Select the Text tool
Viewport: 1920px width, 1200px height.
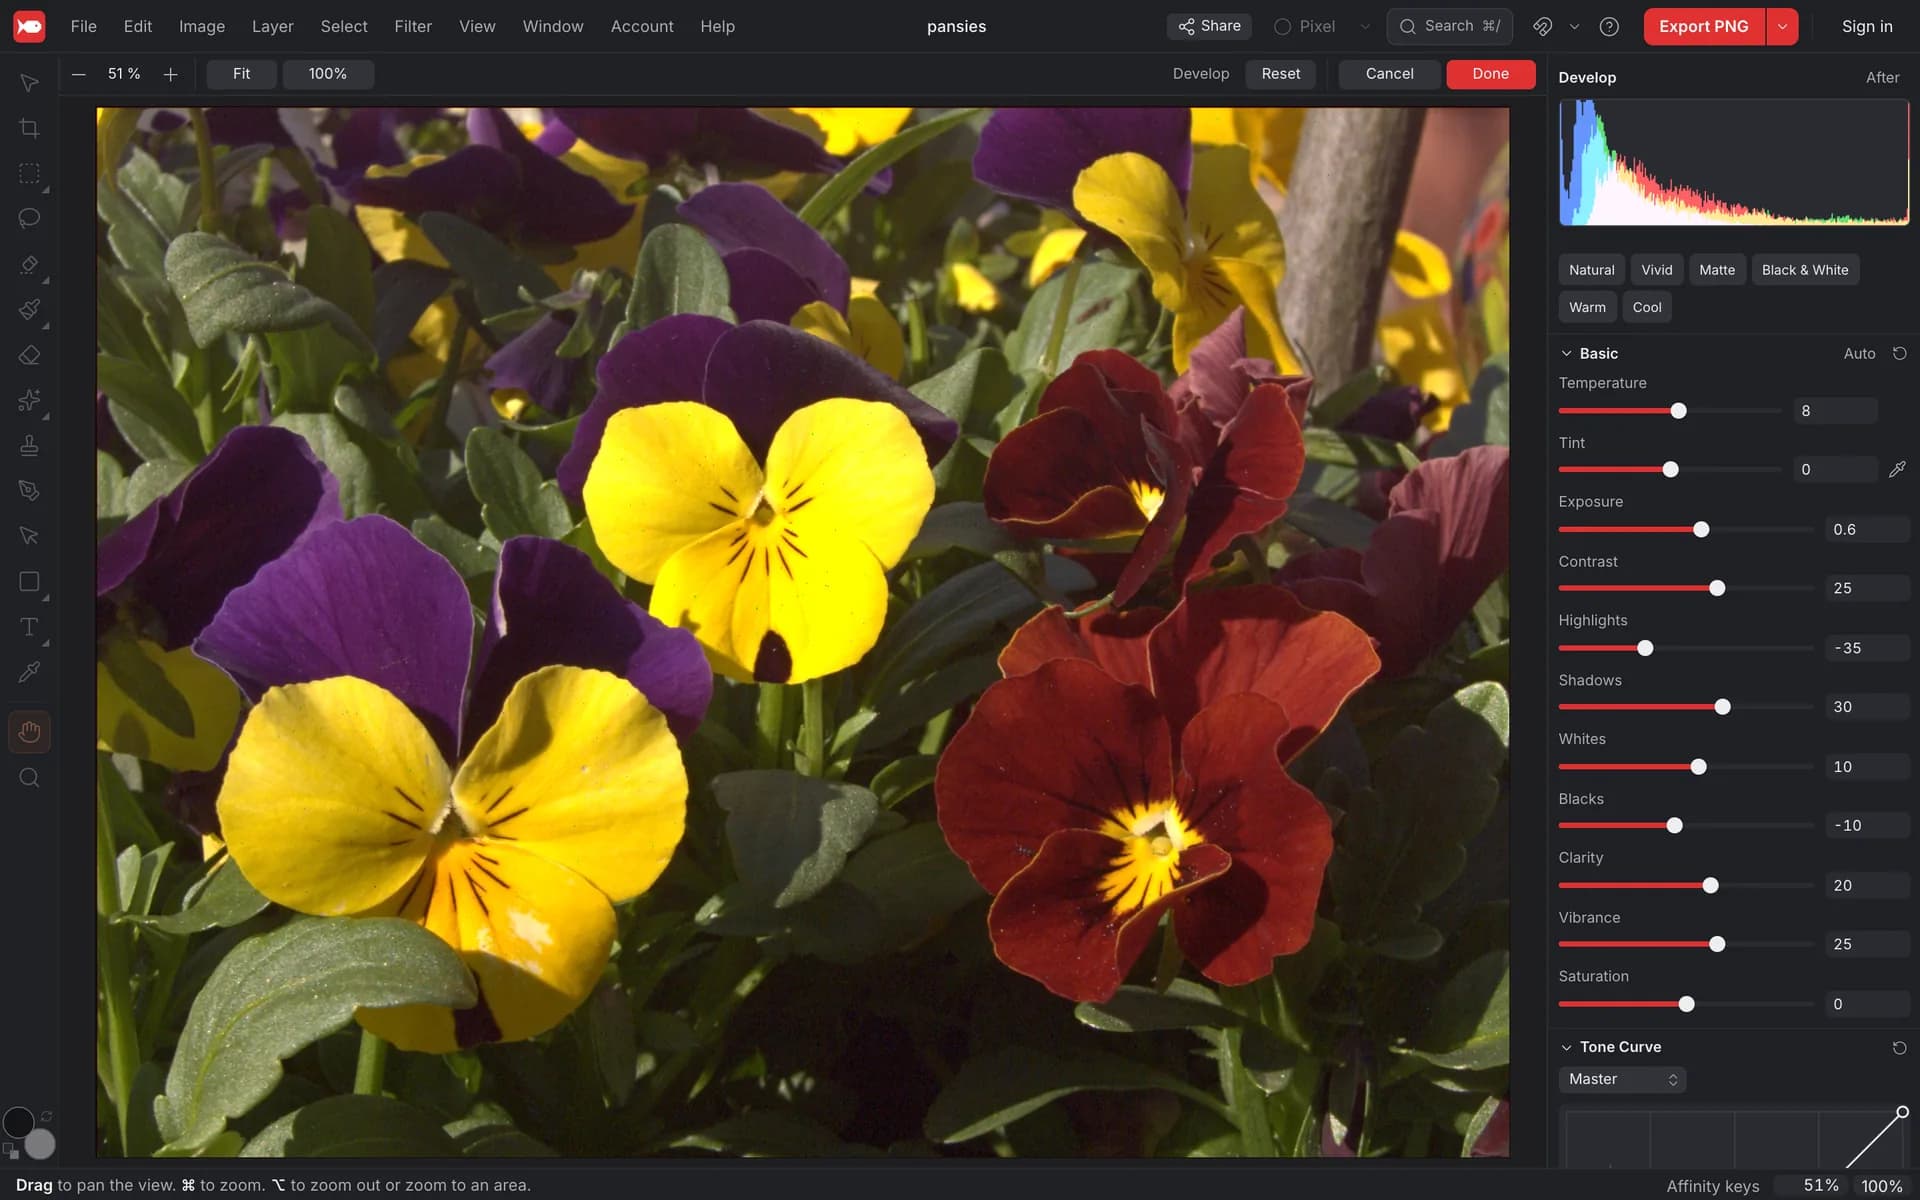[29, 627]
